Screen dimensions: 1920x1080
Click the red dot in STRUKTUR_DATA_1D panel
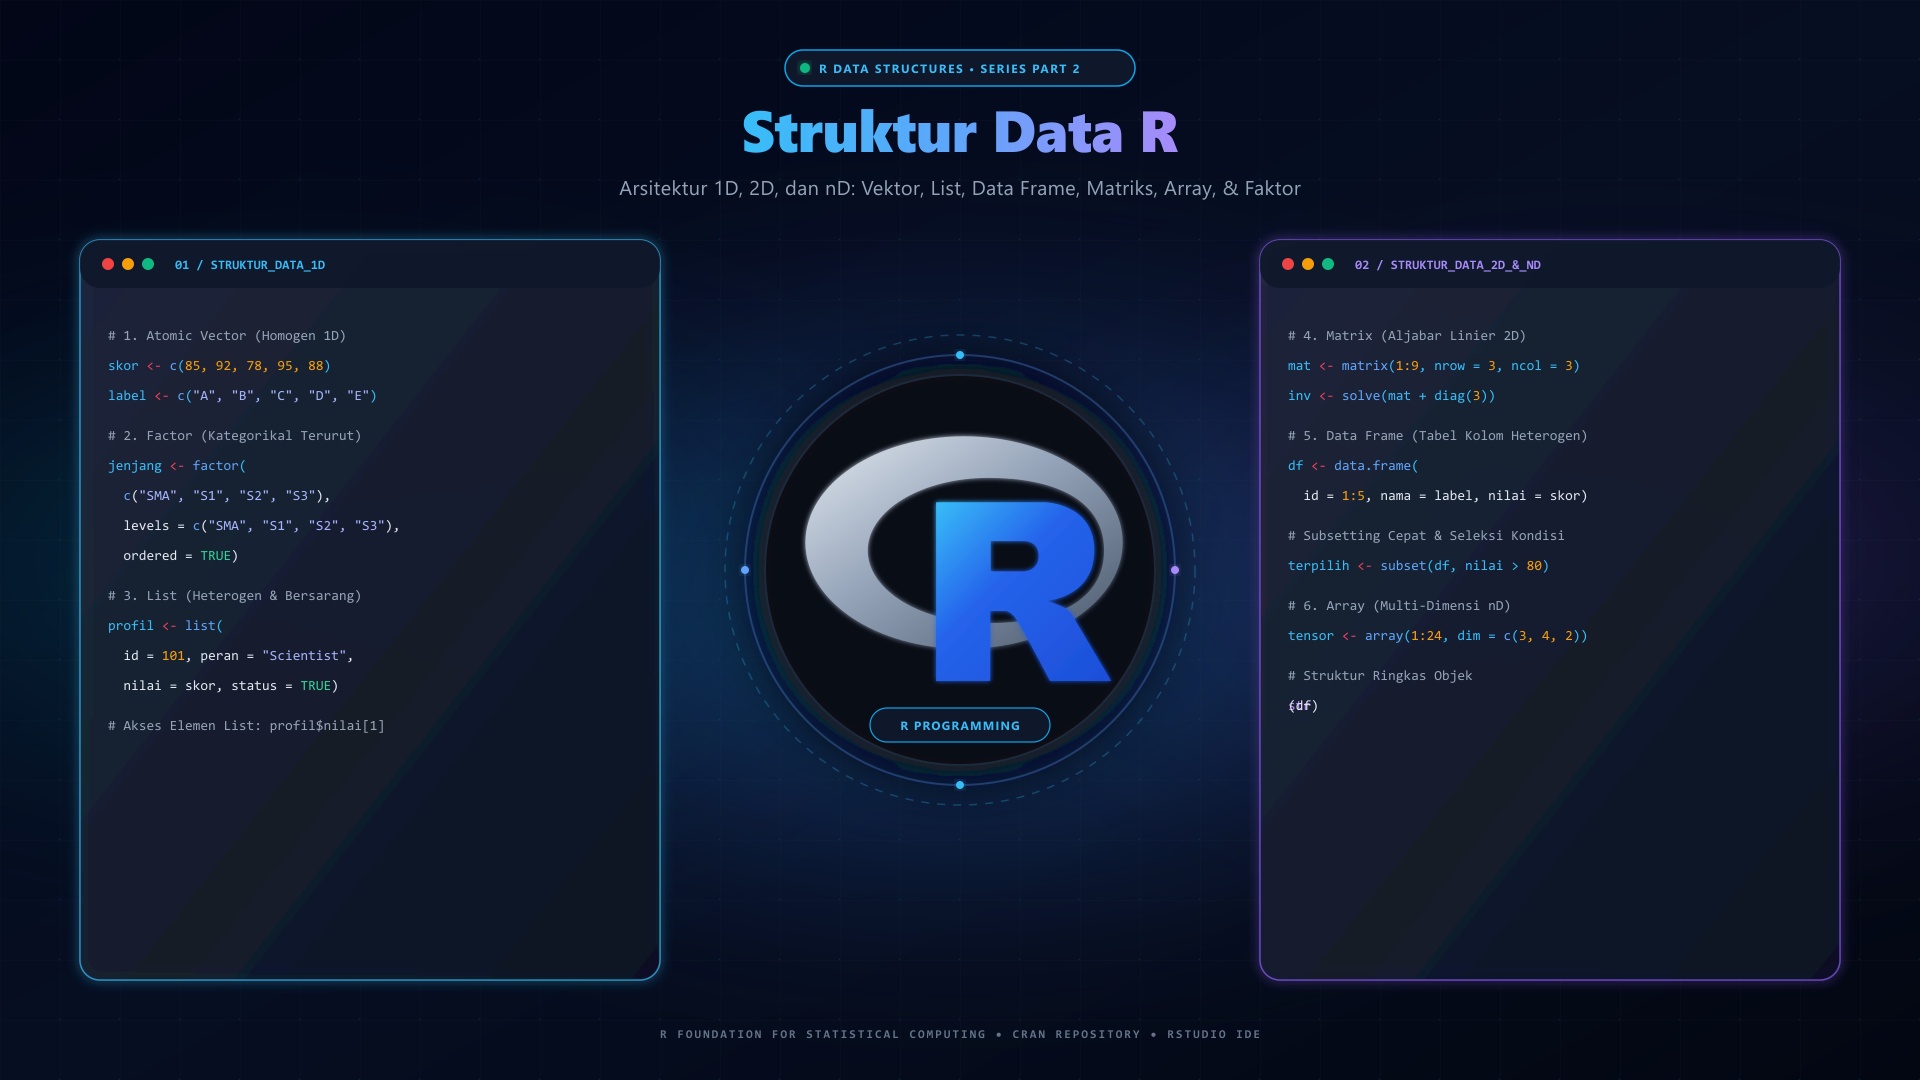108,264
